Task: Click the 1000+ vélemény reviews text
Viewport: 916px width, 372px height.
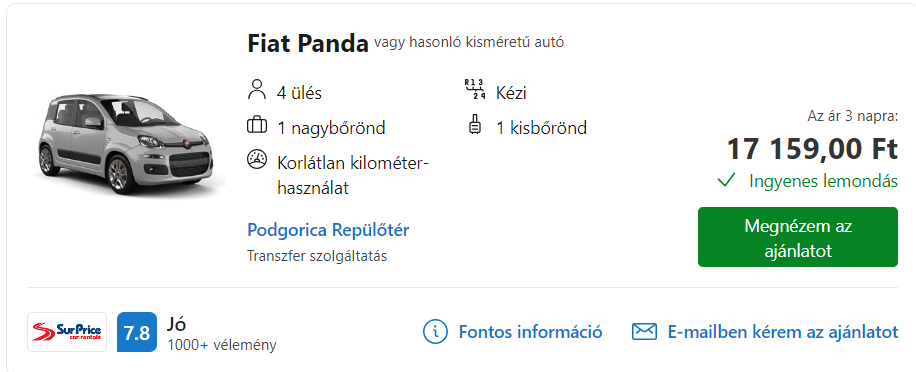Action: coord(222,345)
